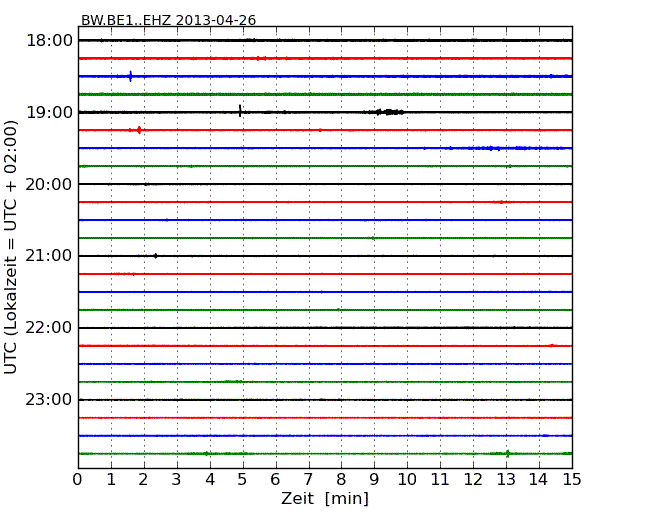The image size is (650, 520).
Task: Click the 10 minute tick label
Action: click(407, 480)
